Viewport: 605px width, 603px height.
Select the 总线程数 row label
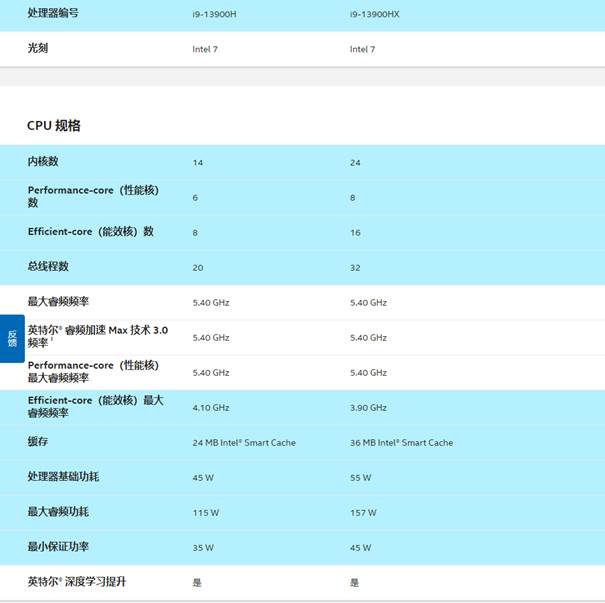[x=48, y=266]
